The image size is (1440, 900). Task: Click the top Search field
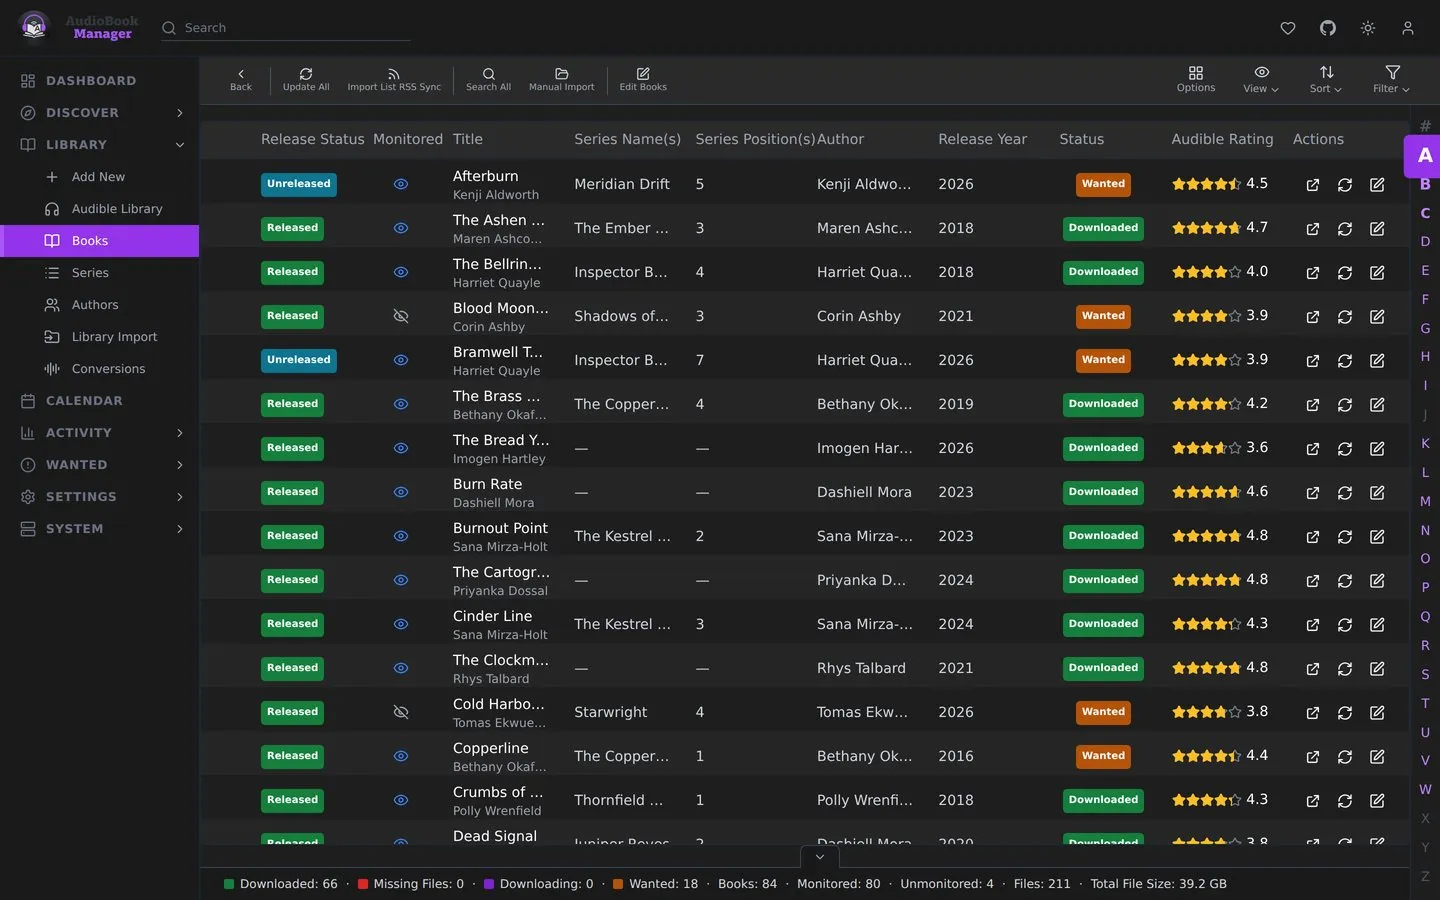(x=285, y=28)
